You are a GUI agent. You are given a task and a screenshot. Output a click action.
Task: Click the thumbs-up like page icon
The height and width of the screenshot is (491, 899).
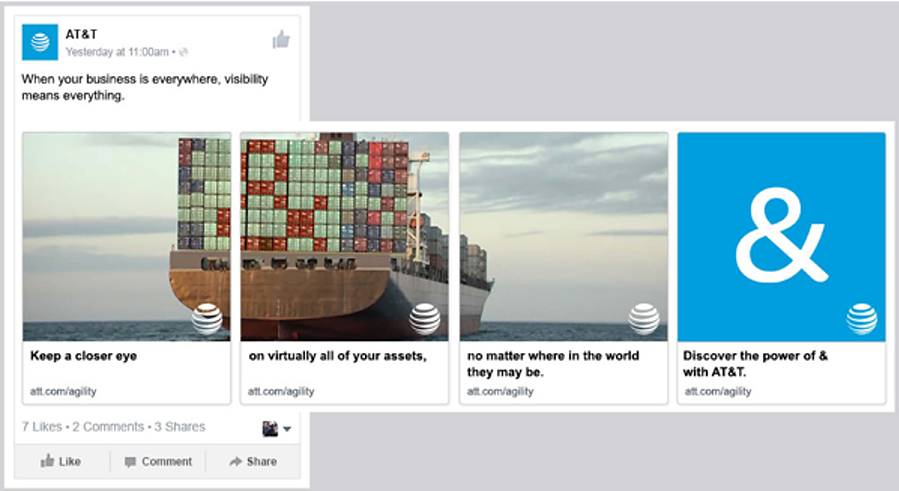tap(281, 40)
